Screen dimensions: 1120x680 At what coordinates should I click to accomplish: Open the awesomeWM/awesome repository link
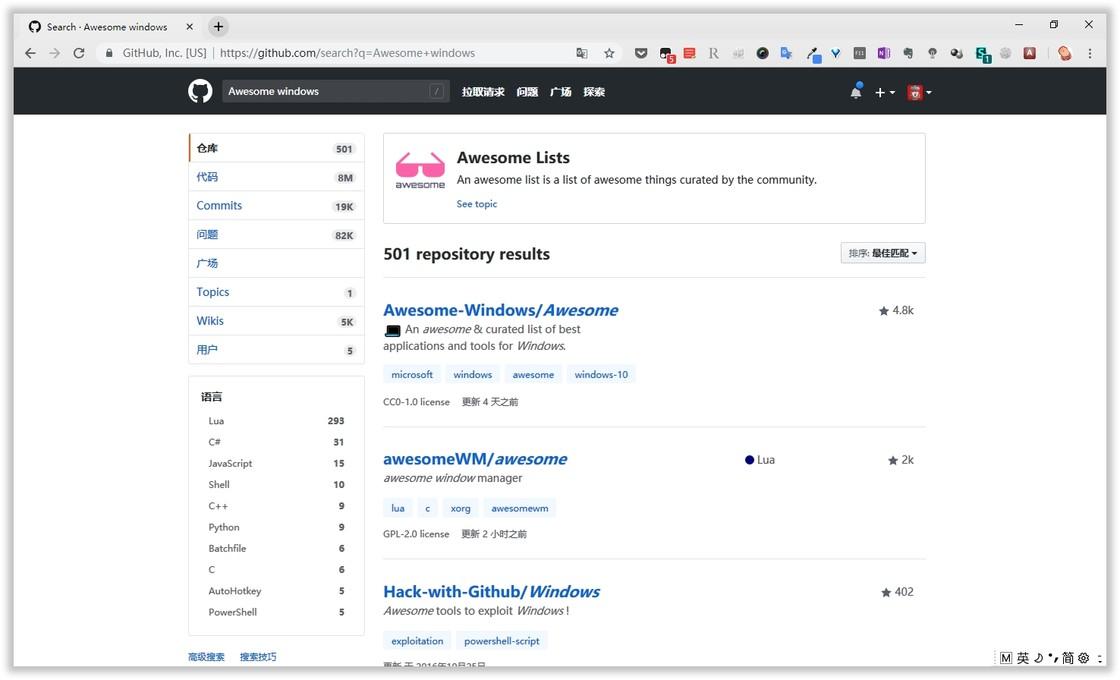[x=474, y=458]
